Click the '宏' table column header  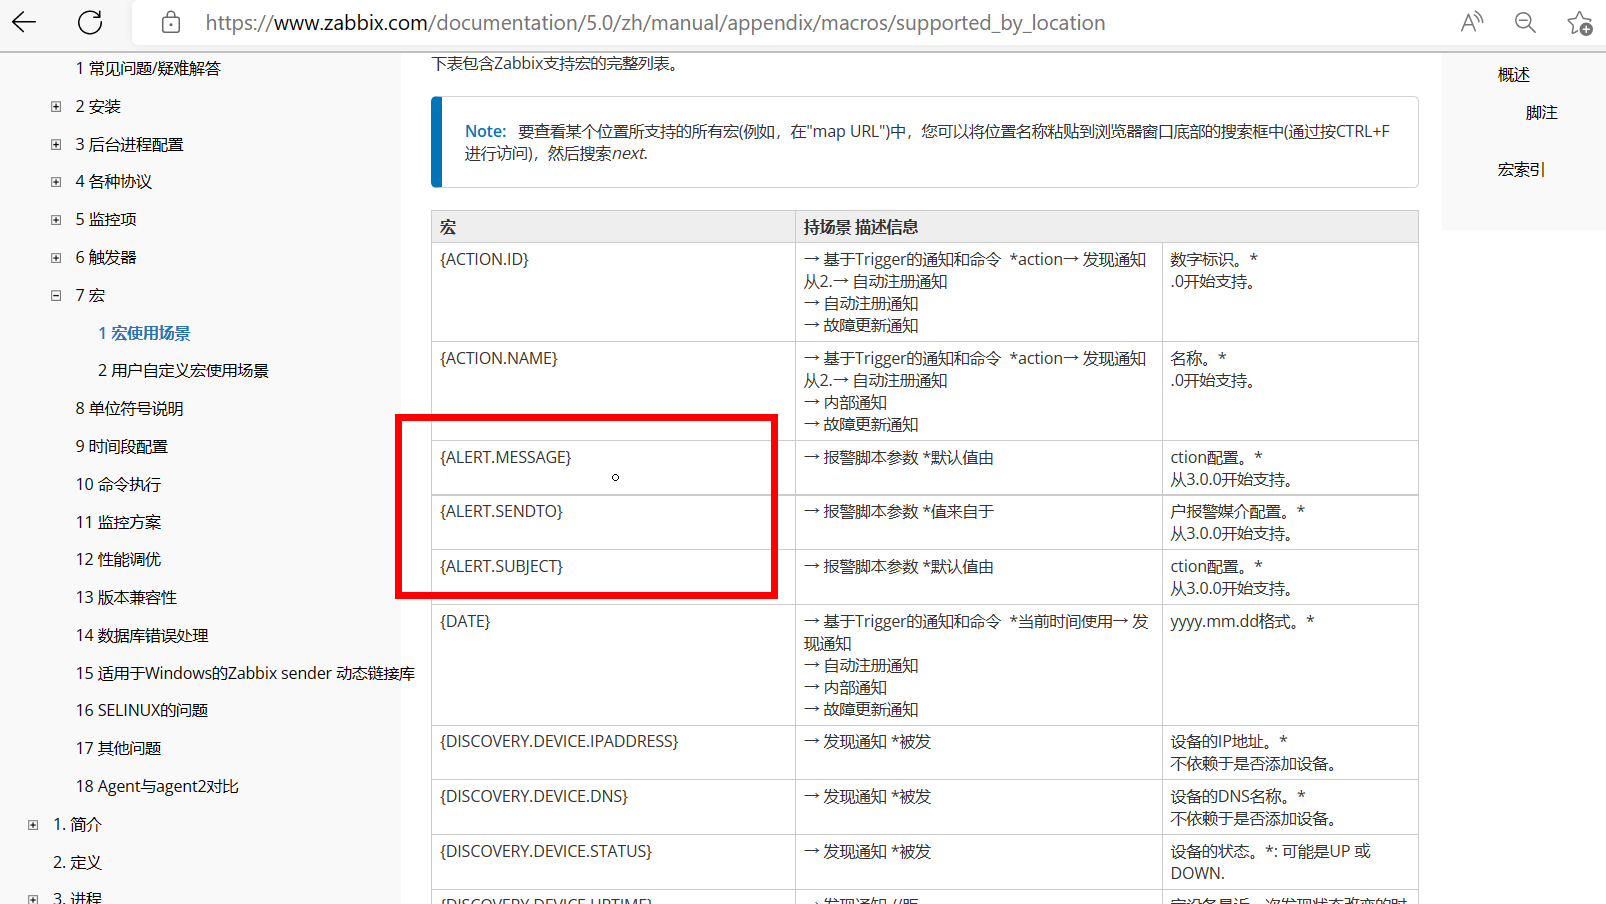(613, 227)
